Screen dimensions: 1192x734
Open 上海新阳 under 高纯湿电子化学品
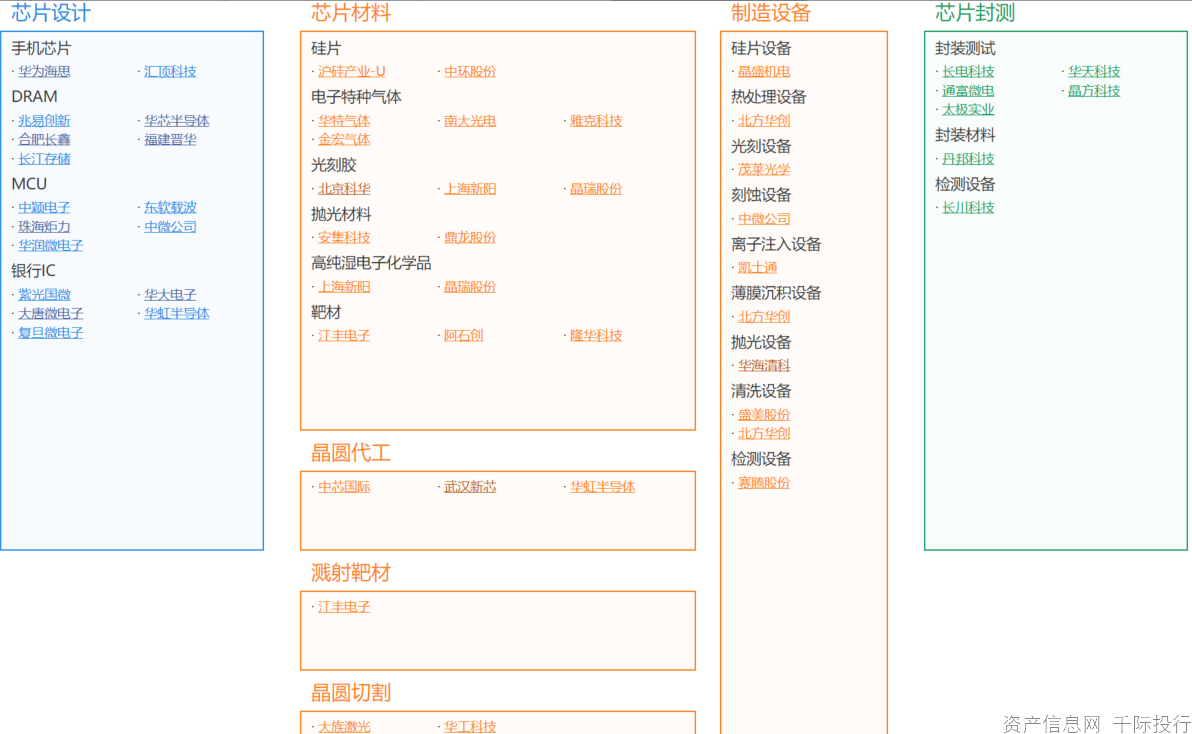click(344, 287)
